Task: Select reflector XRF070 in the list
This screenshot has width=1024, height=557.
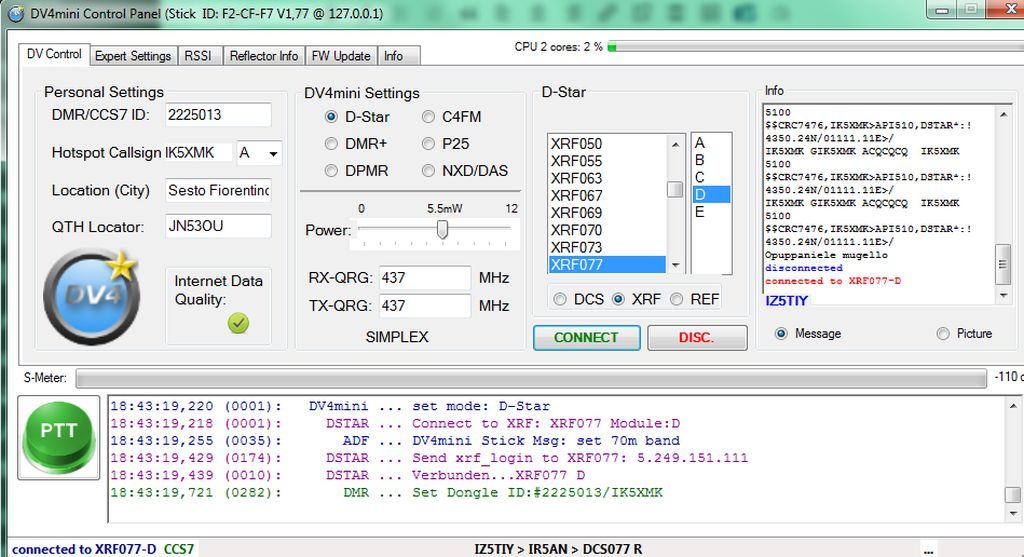Action: (607, 230)
